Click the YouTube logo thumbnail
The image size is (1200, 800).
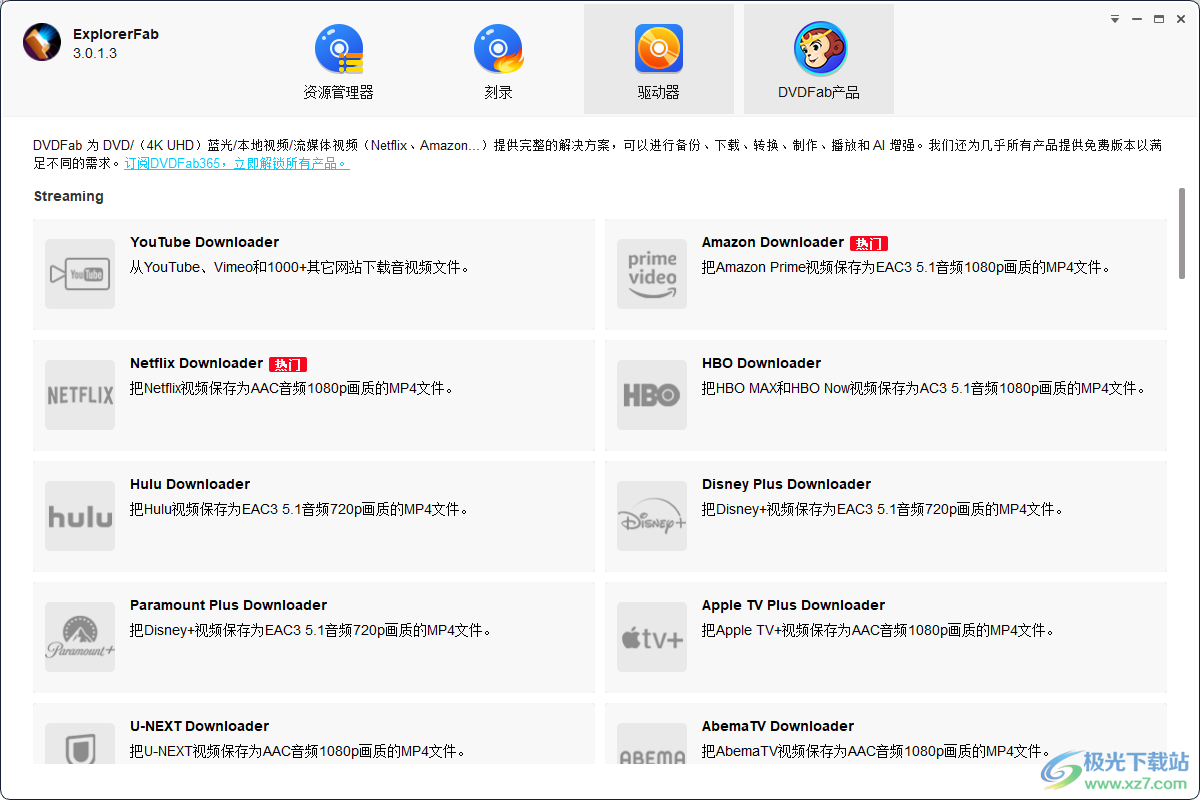pyautogui.click(x=80, y=274)
